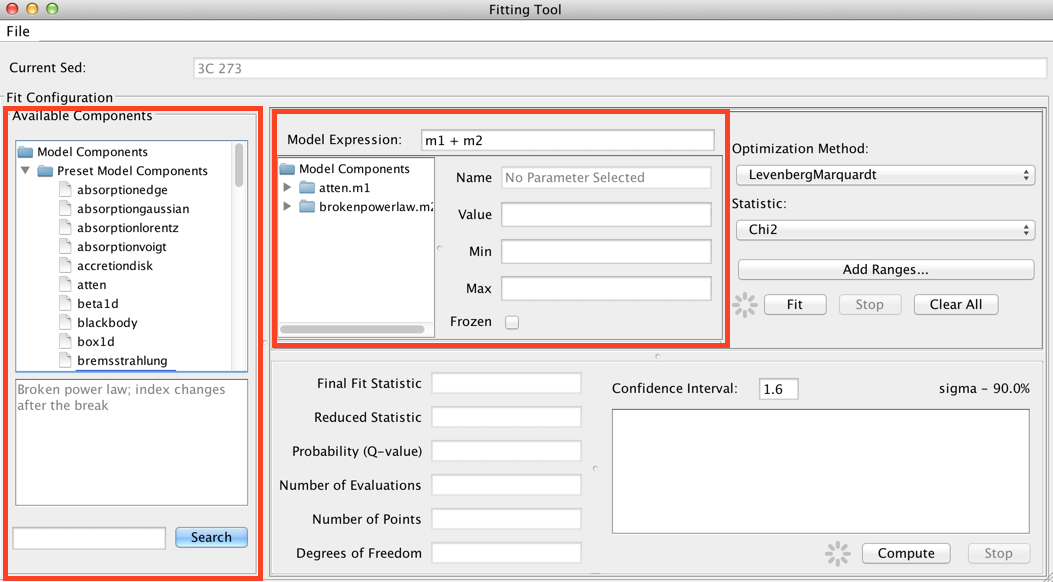
Task: Open the File menu
Action: coord(18,32)
